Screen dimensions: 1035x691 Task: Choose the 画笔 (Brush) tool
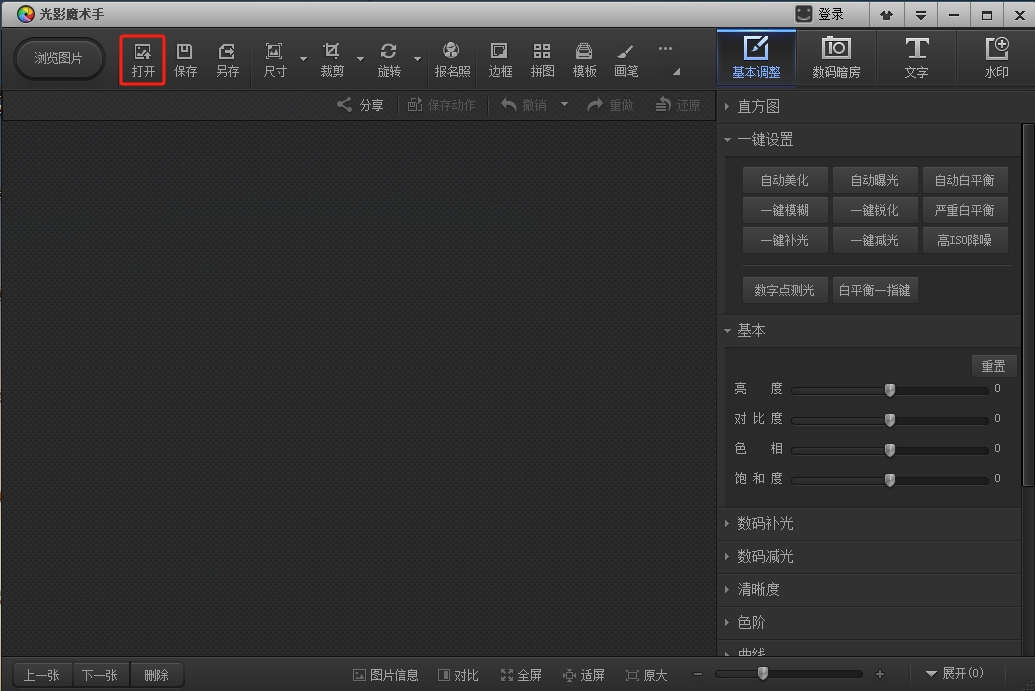coord(626,60)
